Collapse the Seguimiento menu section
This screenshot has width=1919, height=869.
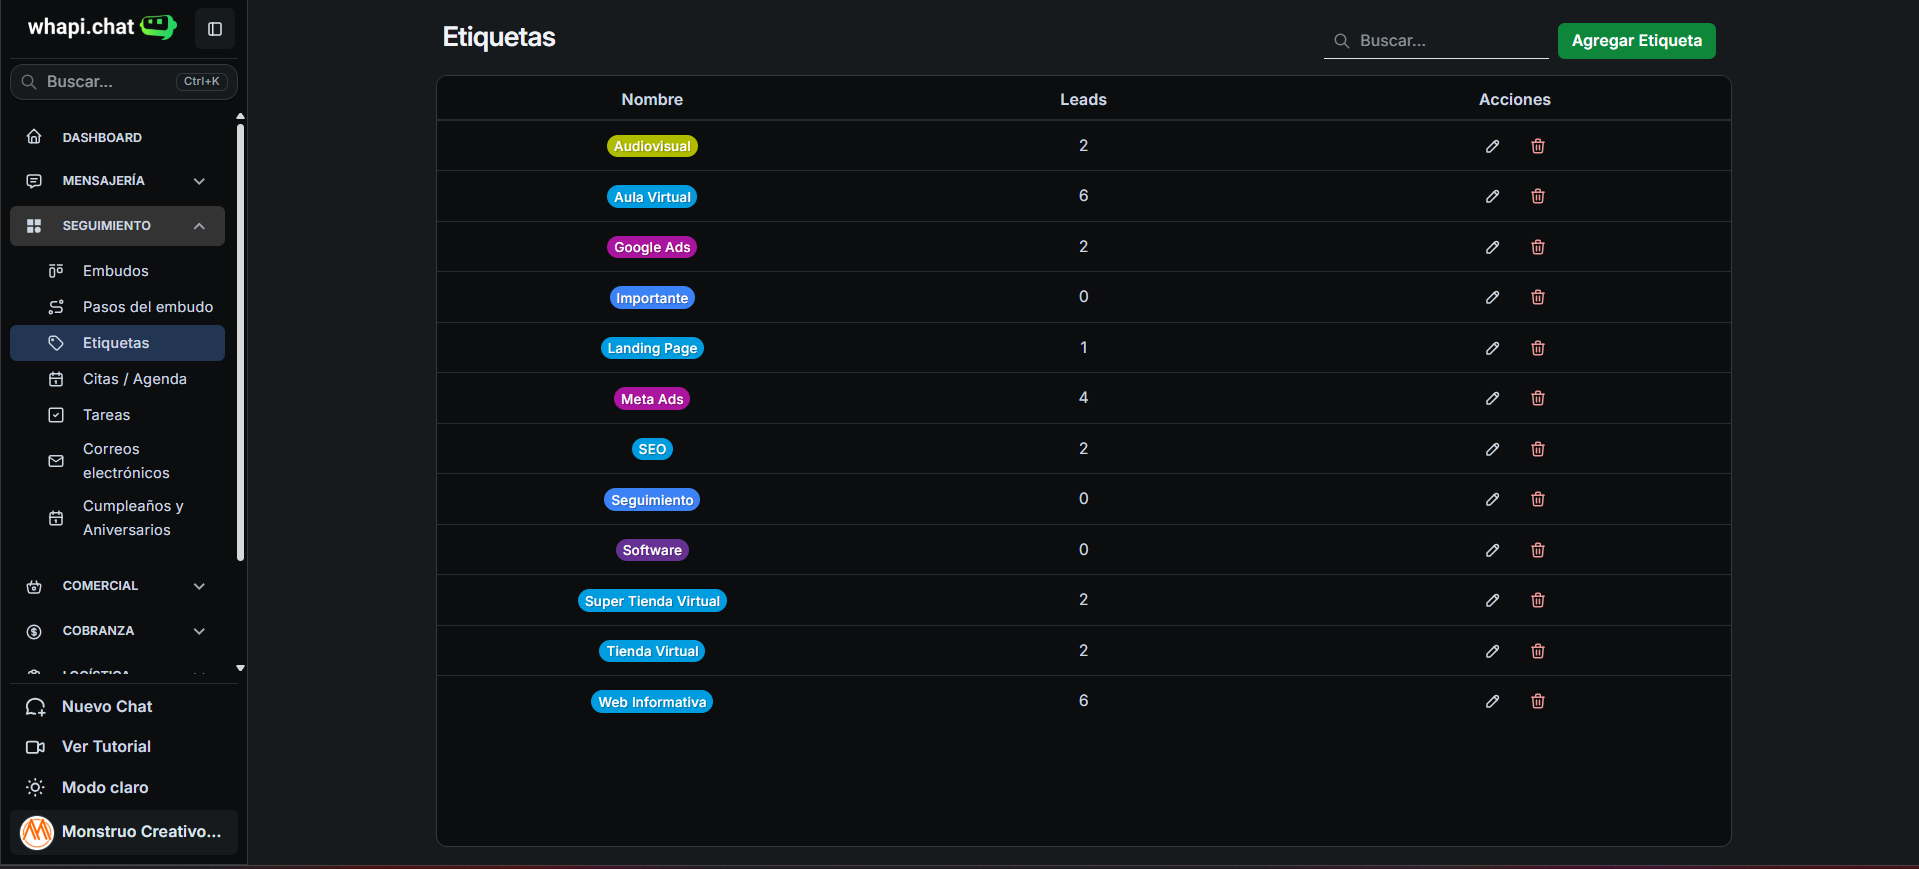117,226
